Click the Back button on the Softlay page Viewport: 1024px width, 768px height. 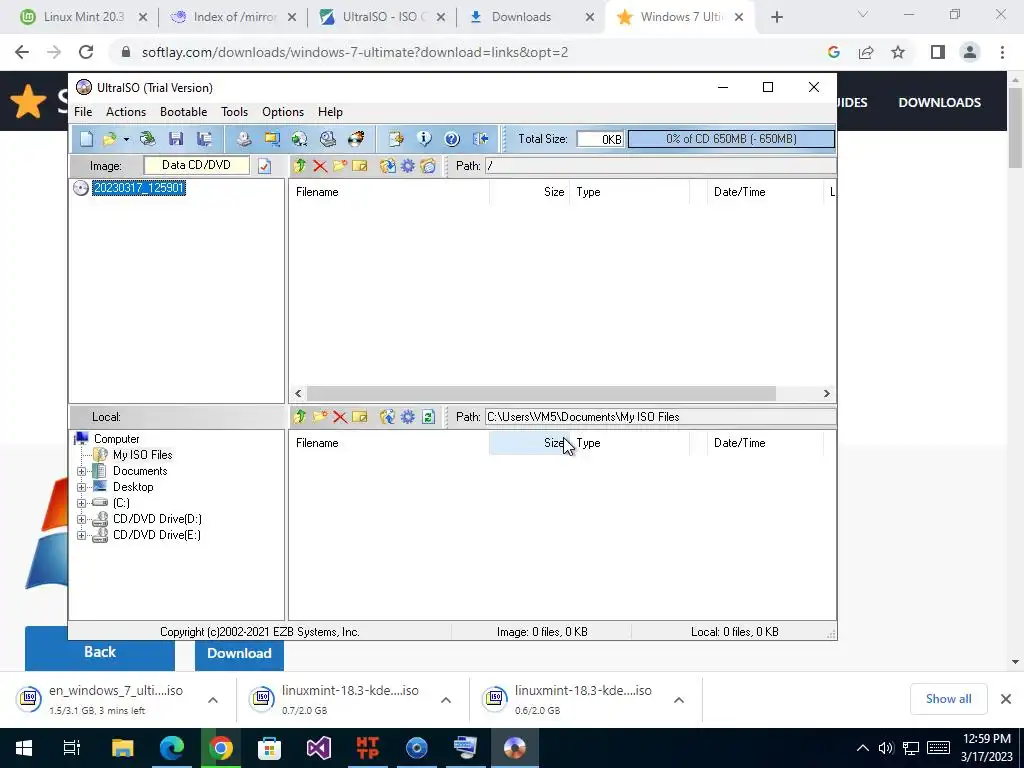pyautogui.click(x=100, y=652)
